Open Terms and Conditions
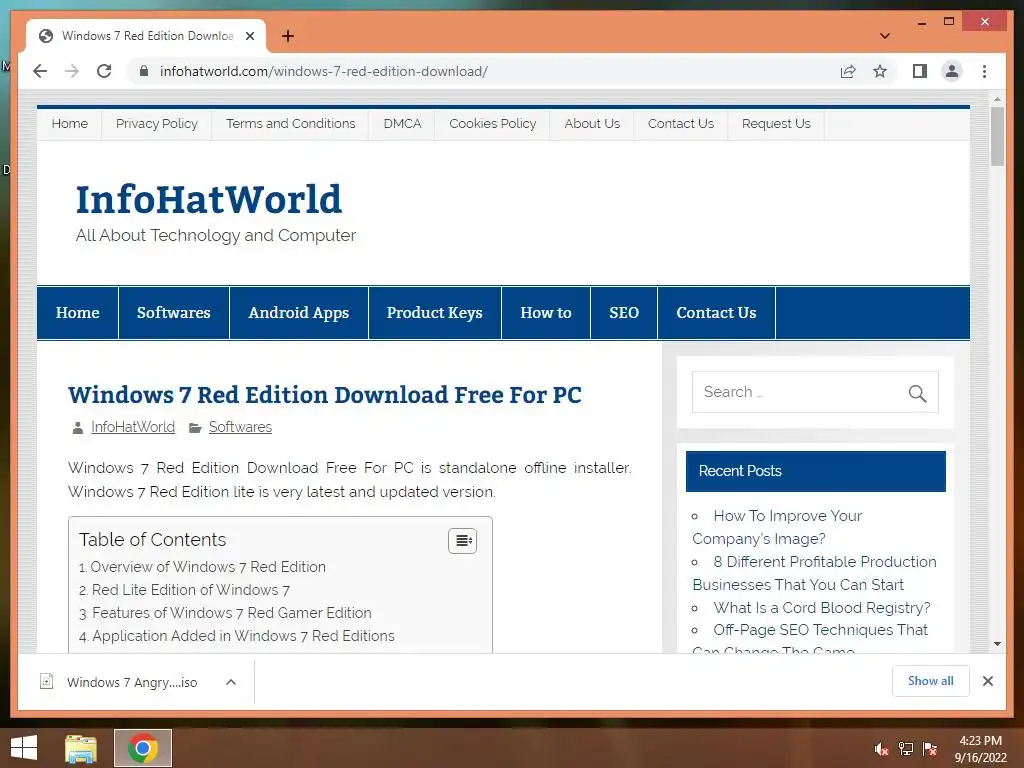The width and height of the screenshot is (1024, 768). (291, 123)
